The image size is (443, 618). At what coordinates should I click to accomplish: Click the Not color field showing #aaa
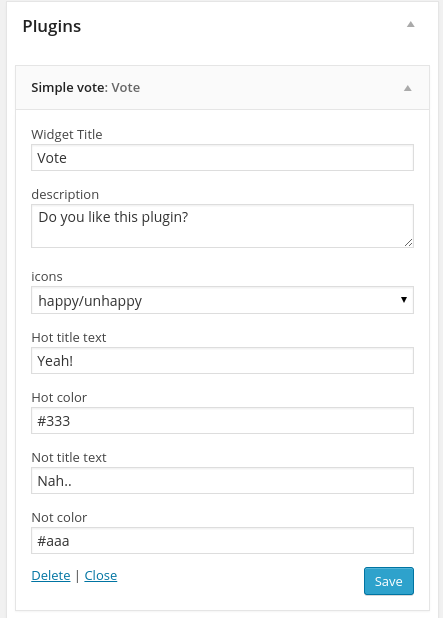click(x=222, y=540)
